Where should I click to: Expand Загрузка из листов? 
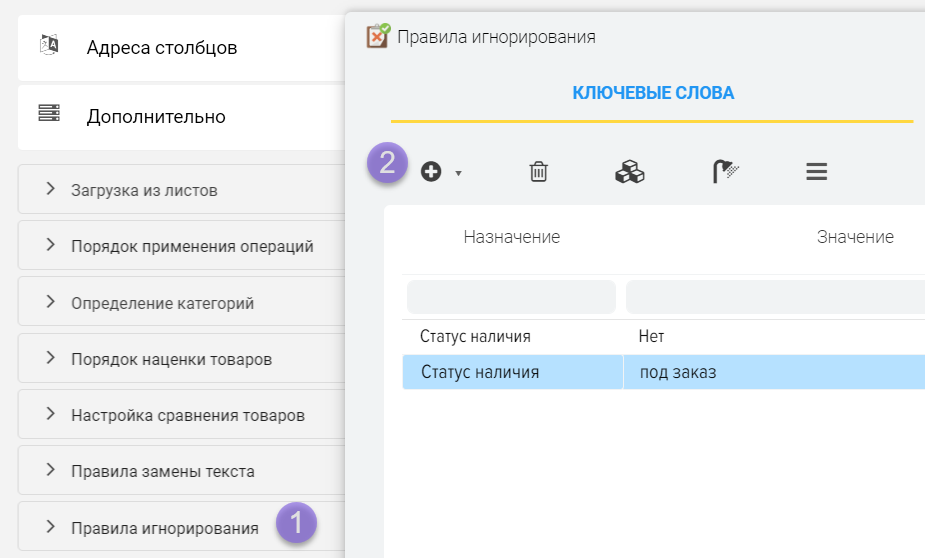[x=144, y=190]
